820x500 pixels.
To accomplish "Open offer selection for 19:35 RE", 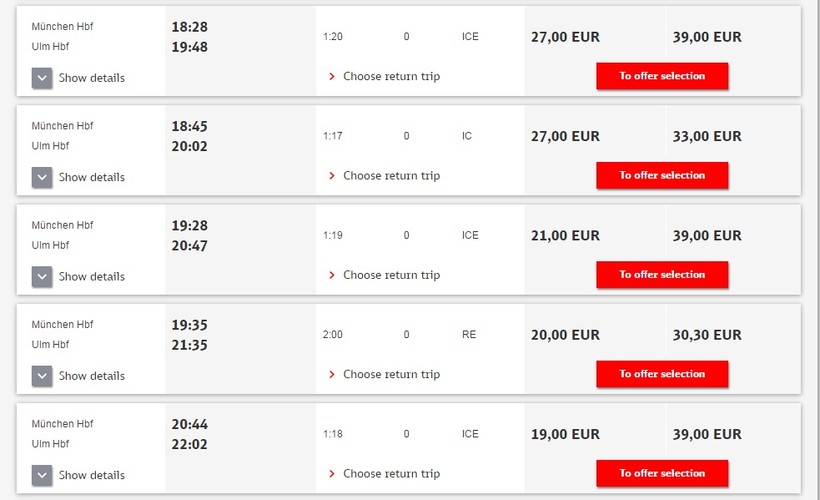I will click(x=662, y=374).
